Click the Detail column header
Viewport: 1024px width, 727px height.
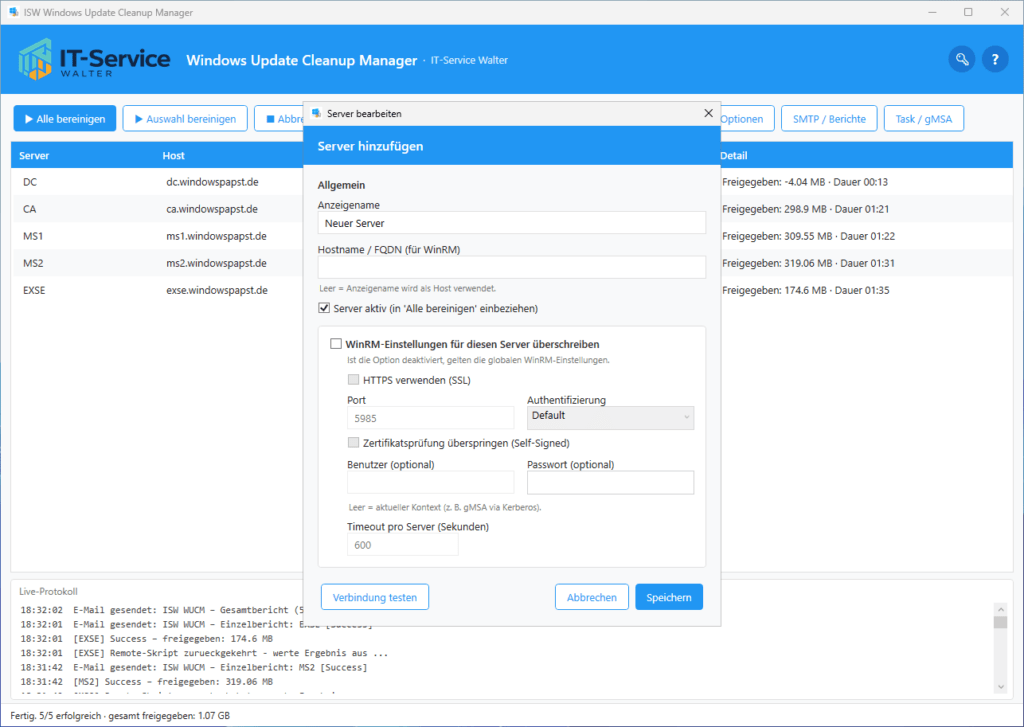pyautogui.click(x=733, y=155)
